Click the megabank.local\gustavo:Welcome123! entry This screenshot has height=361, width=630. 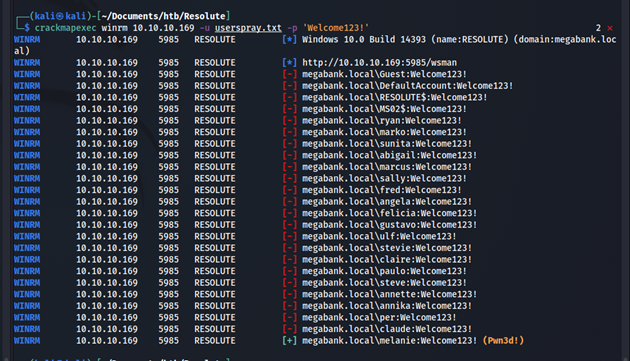pyautogui.click(x=390, y=225)
